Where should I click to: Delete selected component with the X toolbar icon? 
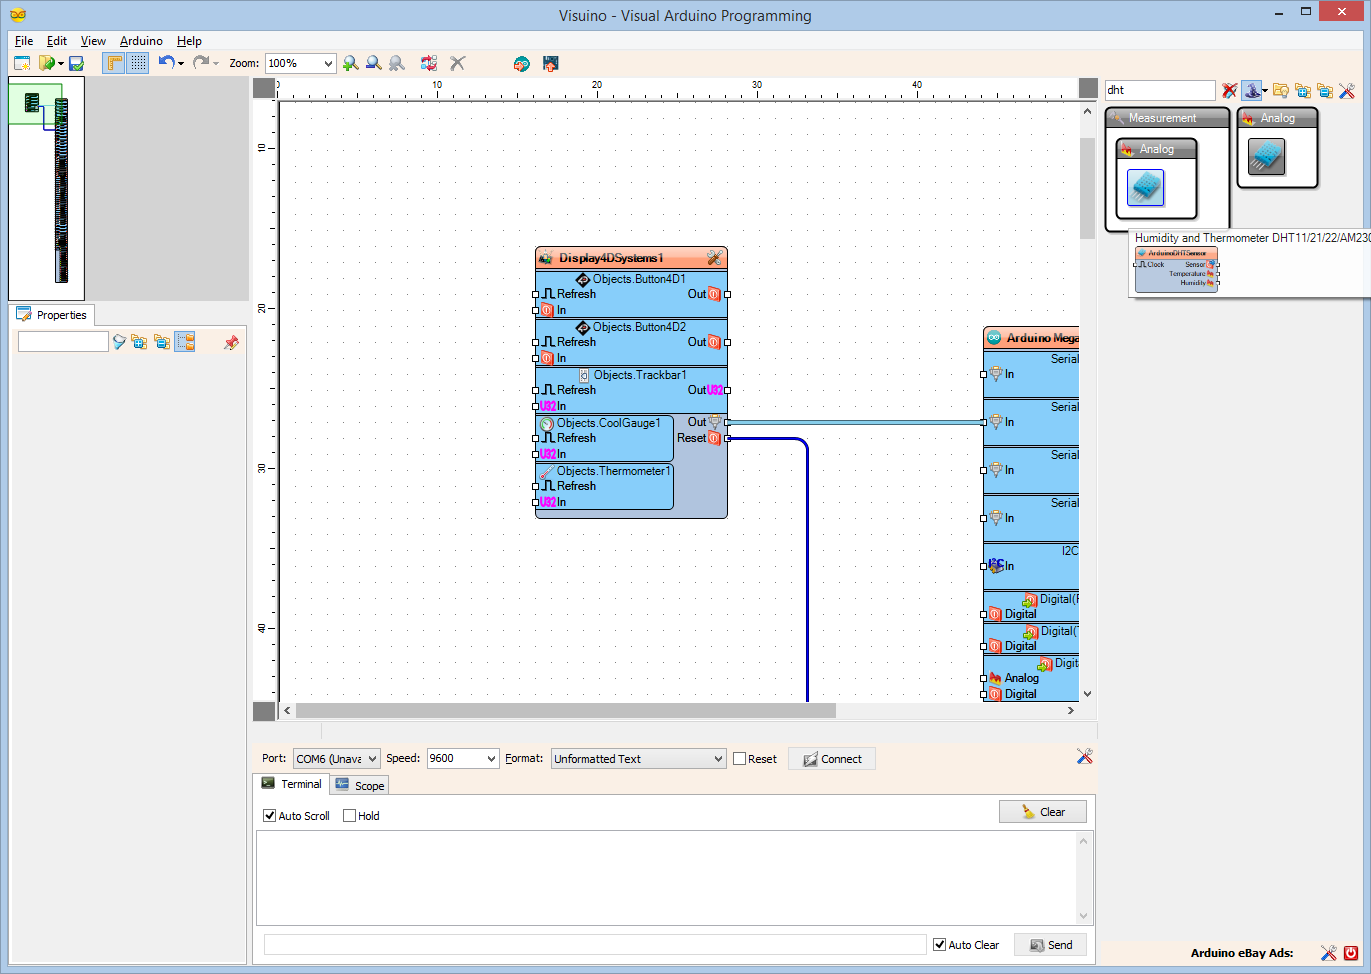coord(457,63)
